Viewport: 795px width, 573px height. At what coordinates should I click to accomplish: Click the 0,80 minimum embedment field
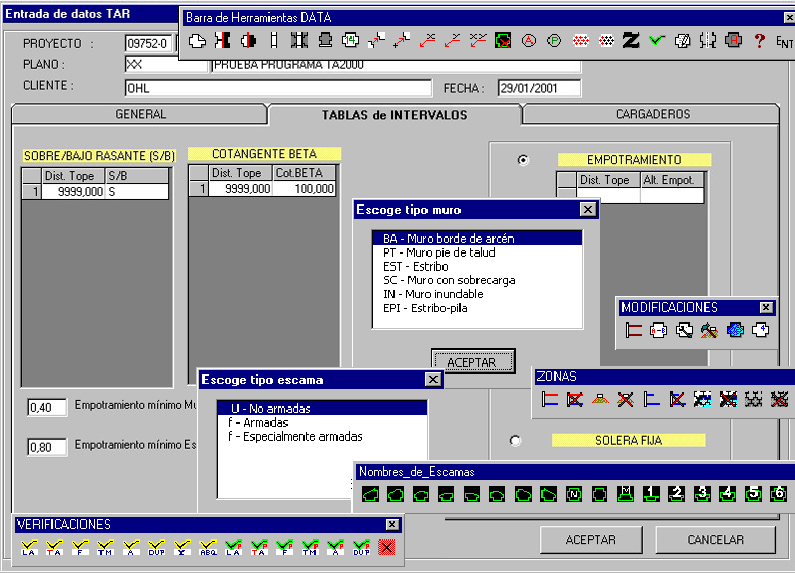pyautogui.click(x=47, y=447)
